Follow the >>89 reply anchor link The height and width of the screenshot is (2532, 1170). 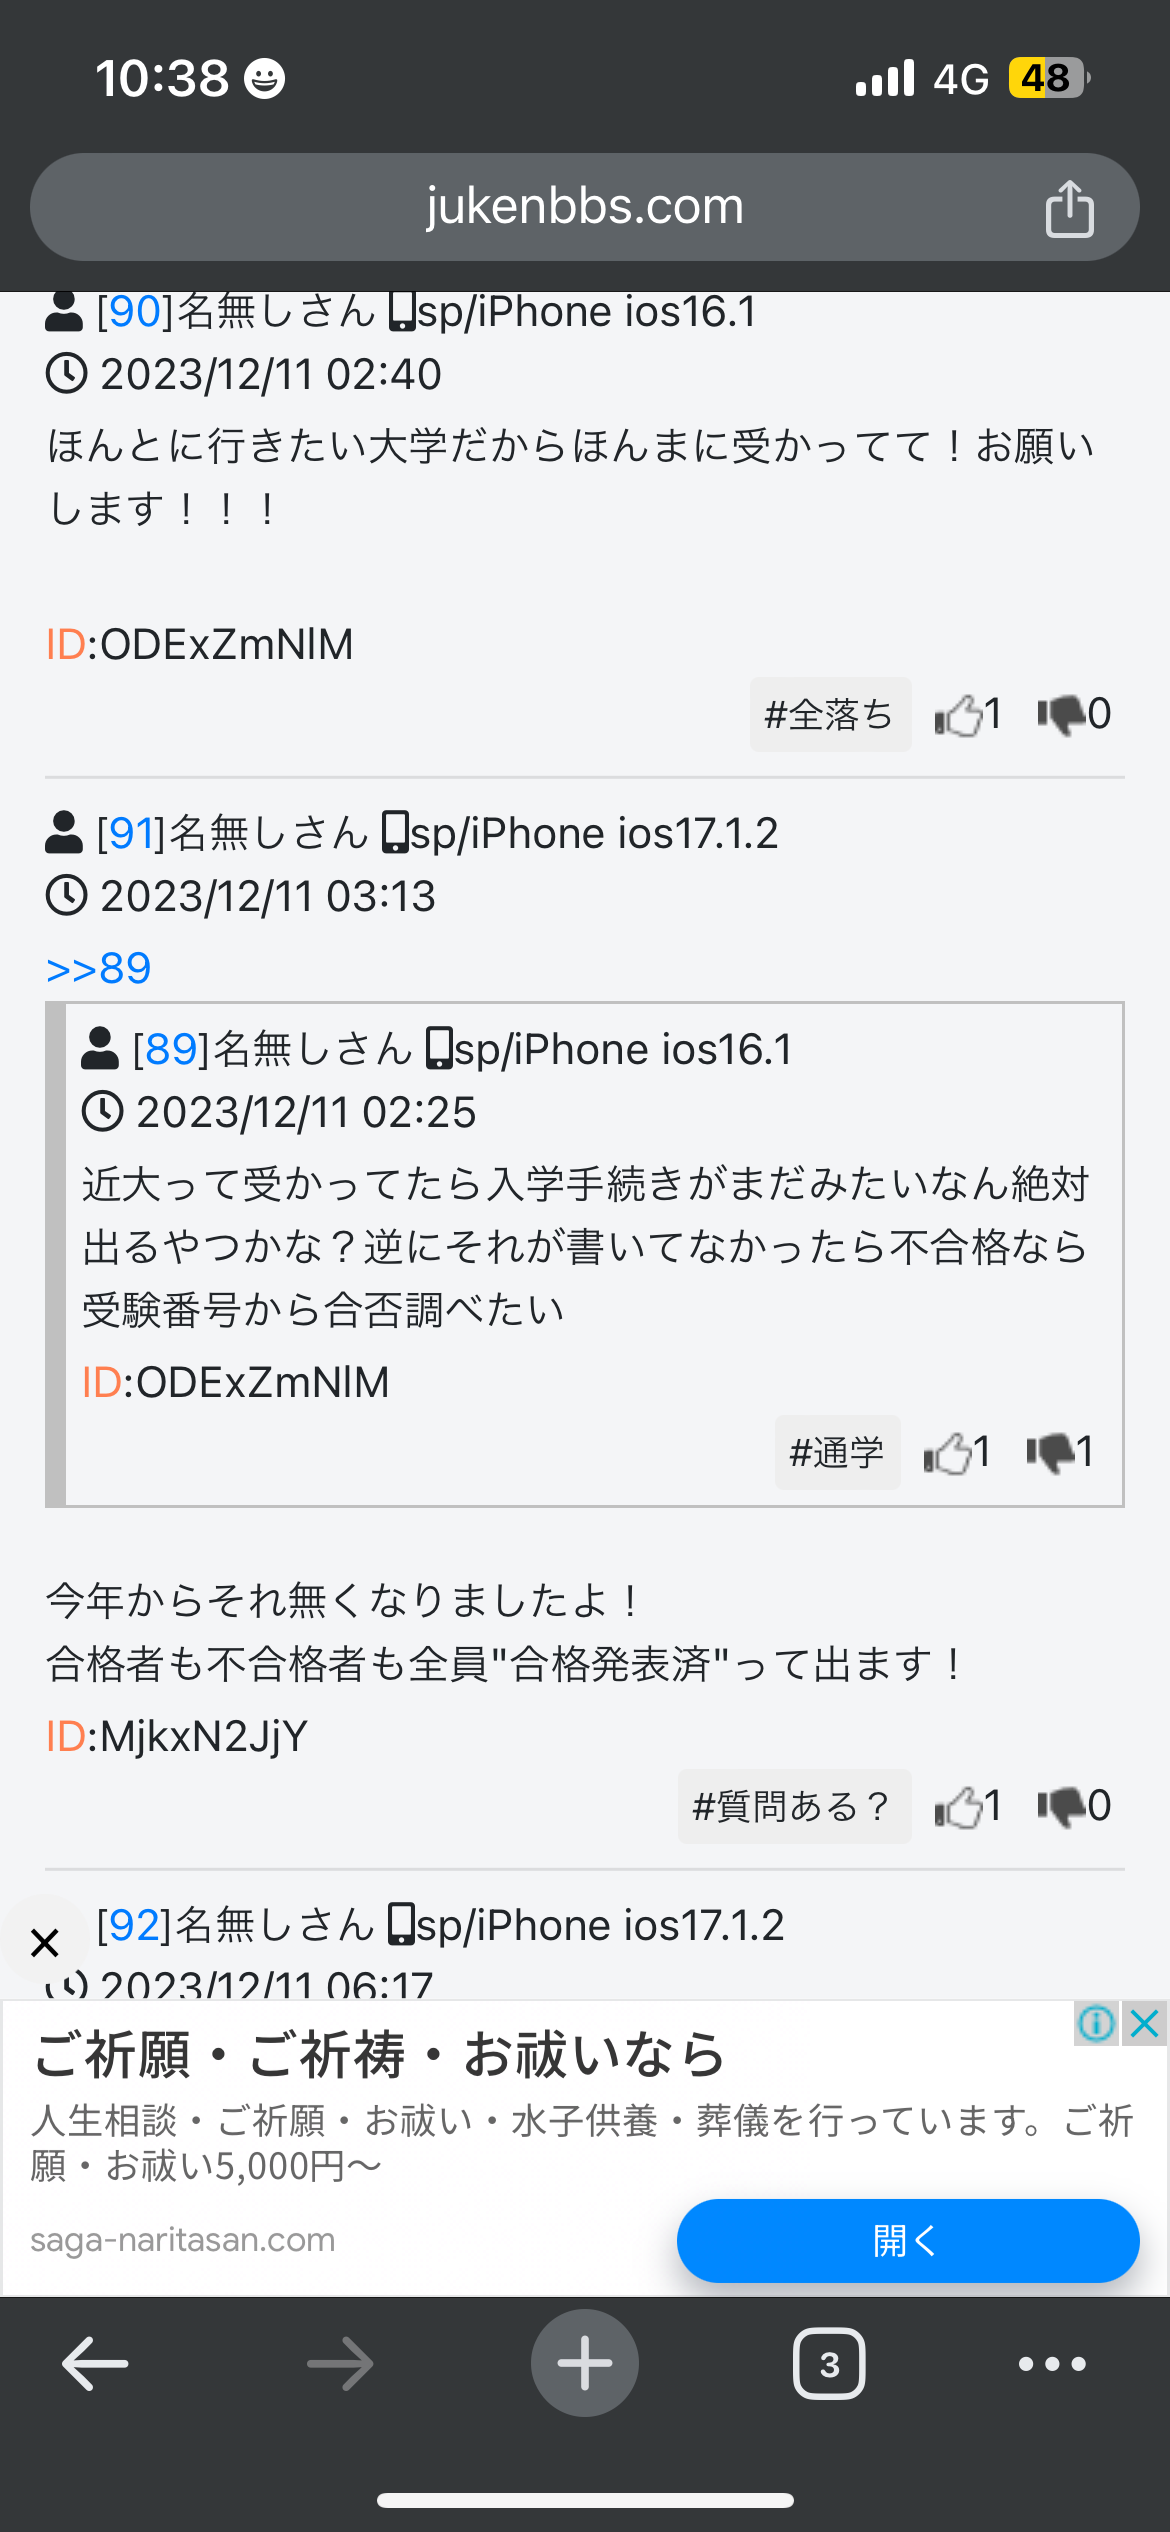pos(98,968)
